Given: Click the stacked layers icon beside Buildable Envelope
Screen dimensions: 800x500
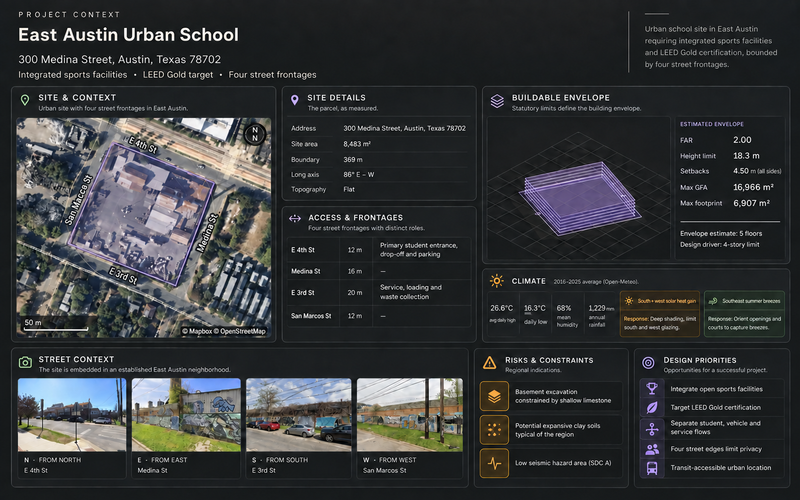Looking at the screenshot, I should coord(497,101).
